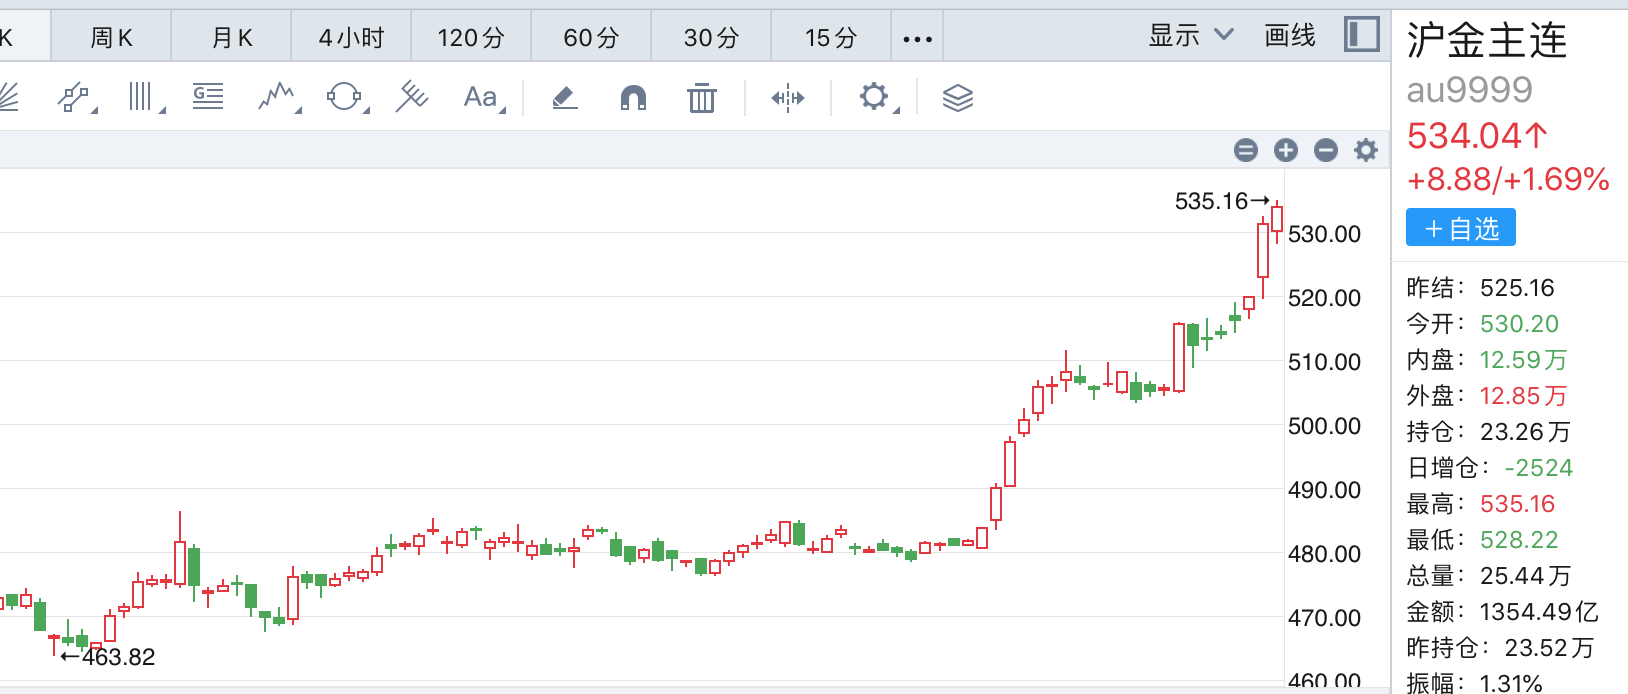Image resolution: width=1628 pixels, height=694 pixels.
Task: Choose the eraser tool
Action: pos(565,97)
